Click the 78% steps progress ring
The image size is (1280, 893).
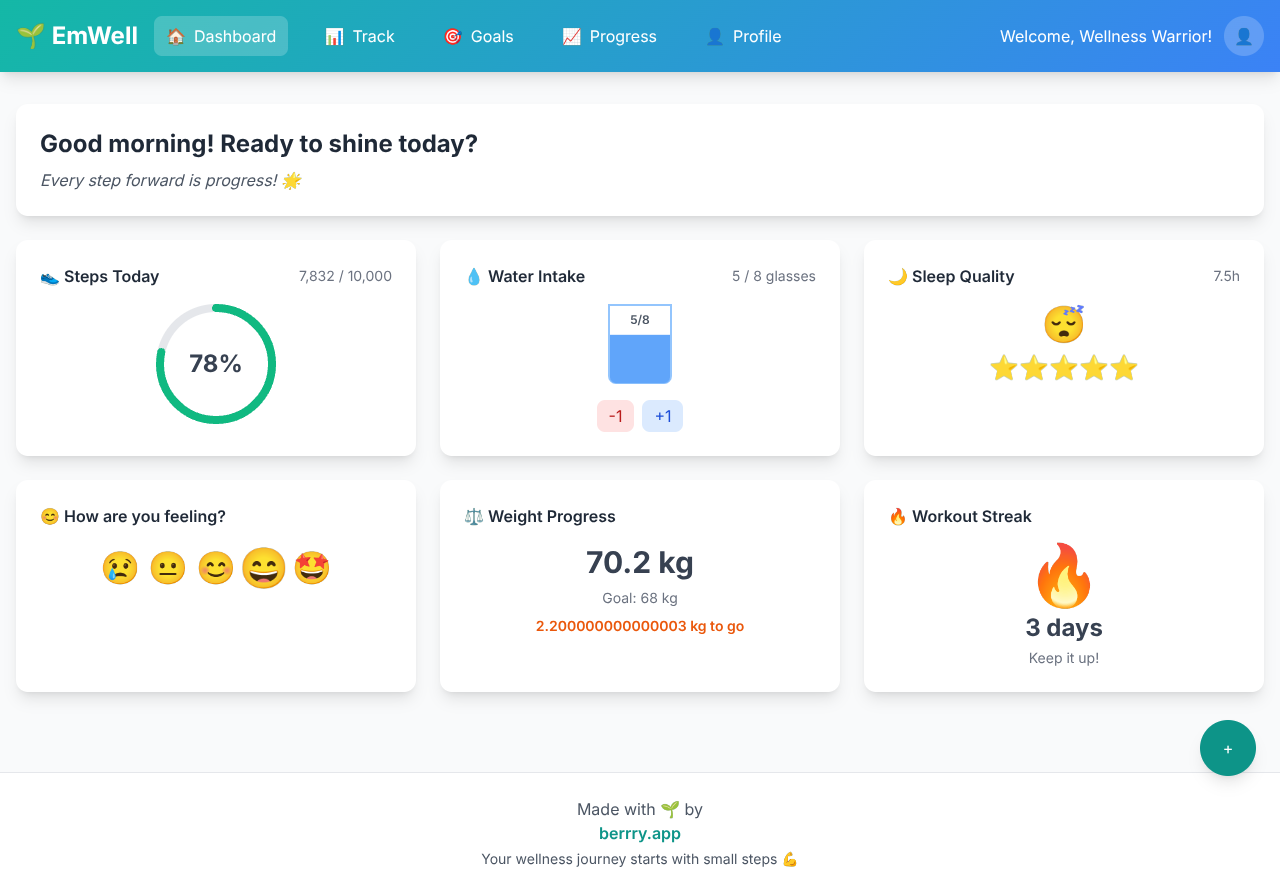(x=216, y=364)
